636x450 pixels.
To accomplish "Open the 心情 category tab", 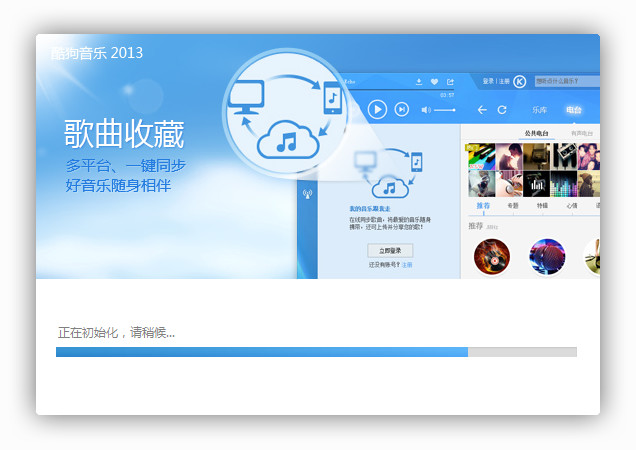I will (x=572, y=206).
